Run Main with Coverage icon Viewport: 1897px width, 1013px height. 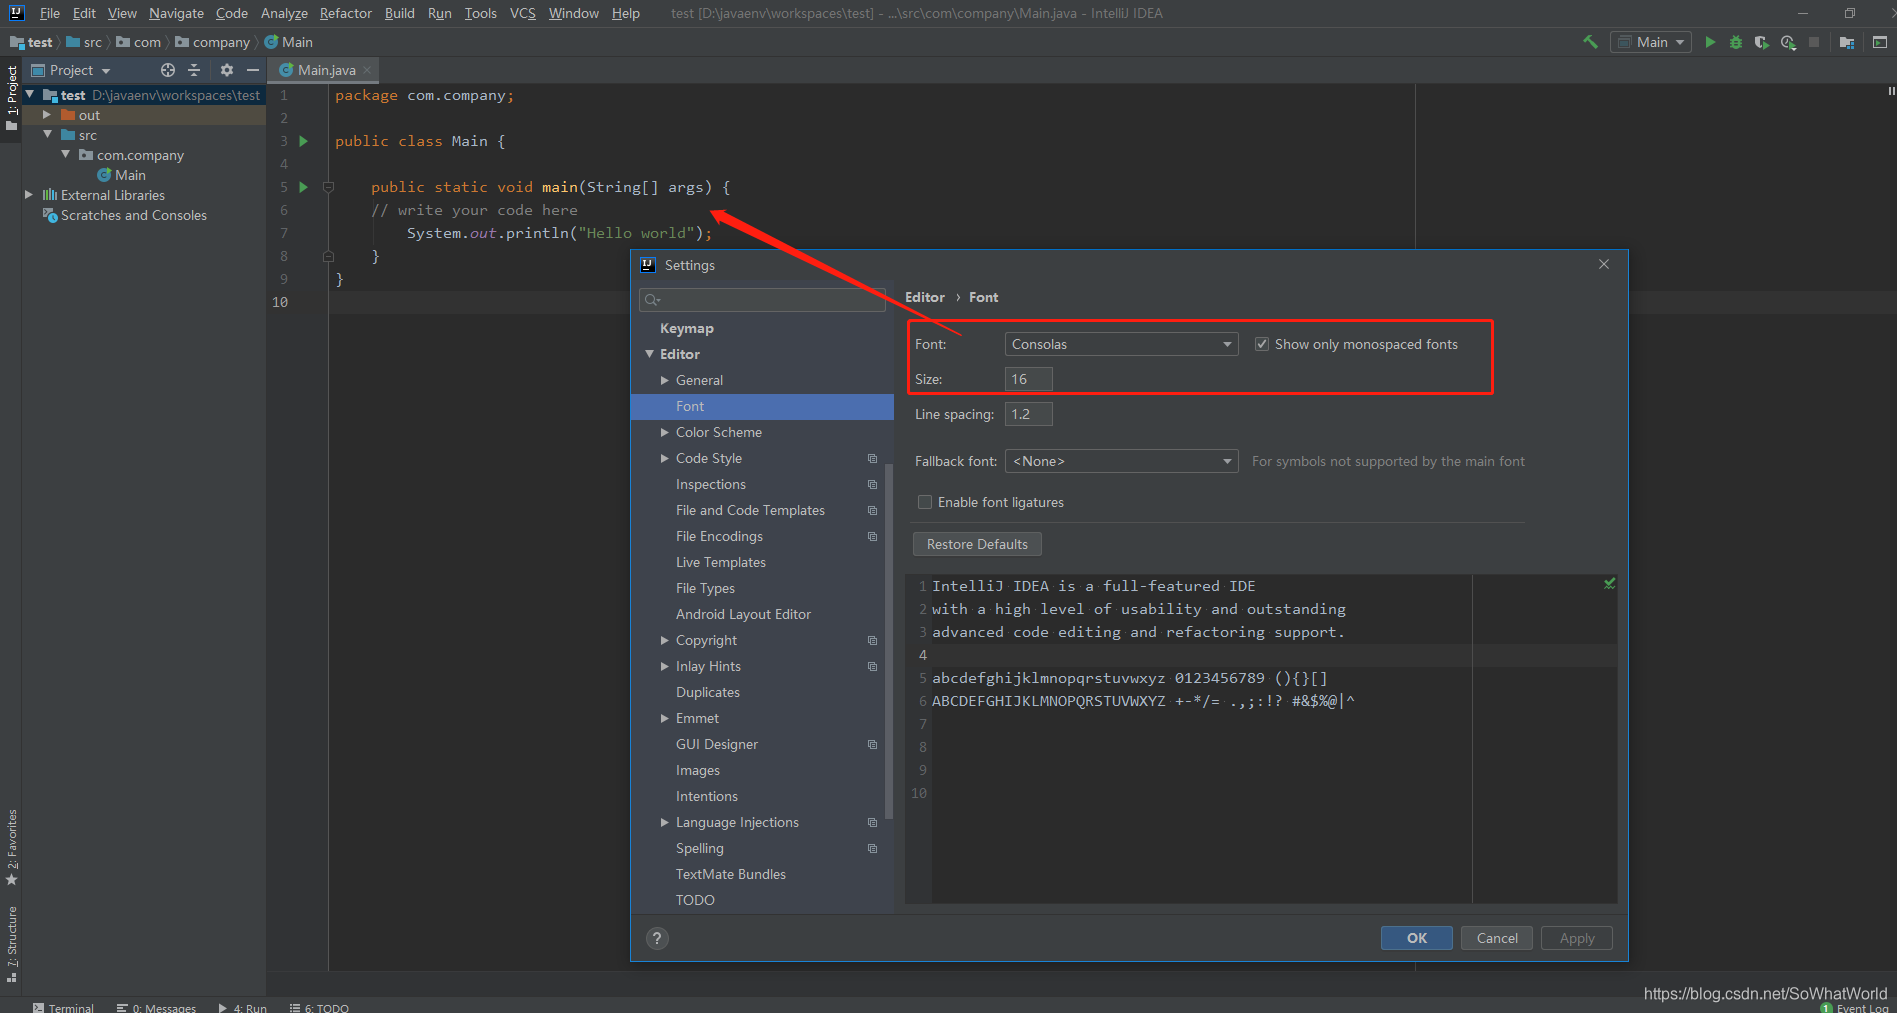pyautogui.click(x=1762, y=42)
